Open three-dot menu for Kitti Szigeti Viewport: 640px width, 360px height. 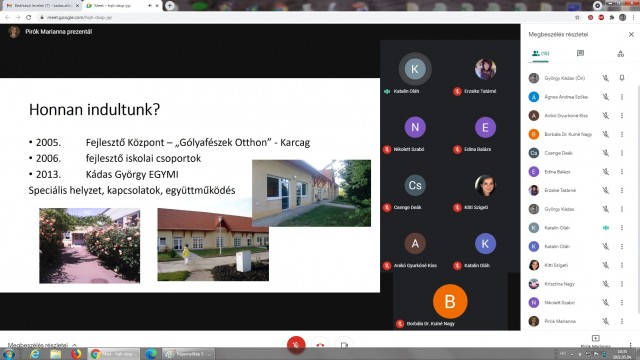(x=622, y=265)
